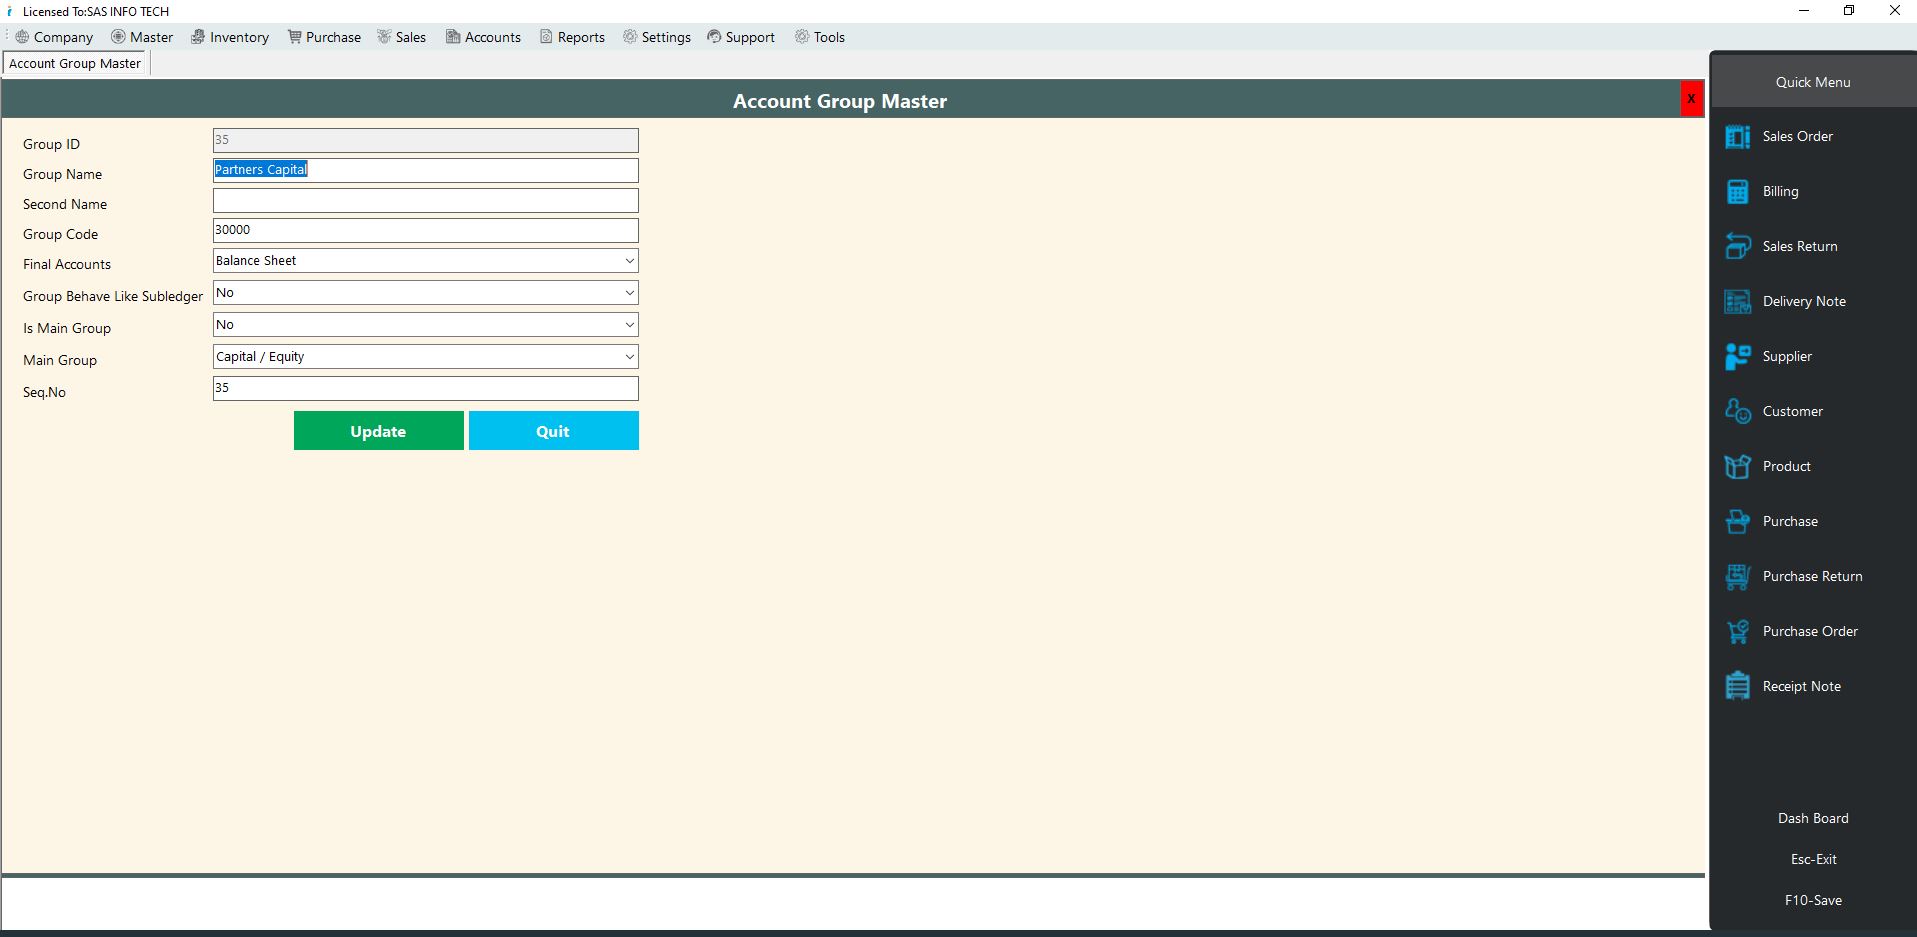Viewport: 1917px width, 937px height.
Task: Open the Accounts menu
Action: (484, 37)
